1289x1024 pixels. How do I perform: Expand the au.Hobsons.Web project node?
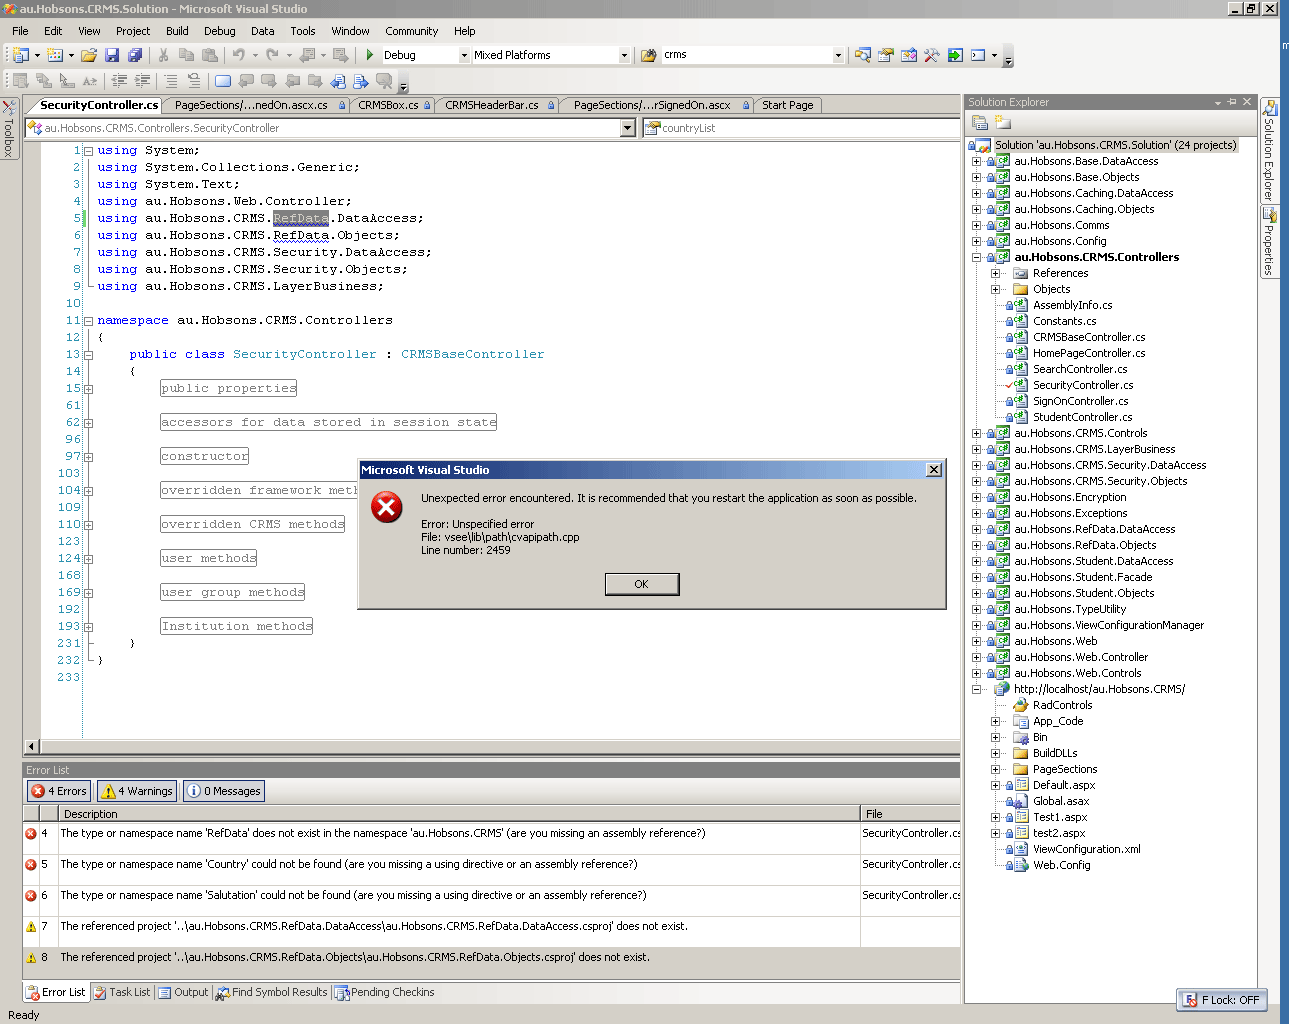pos(977,641)
